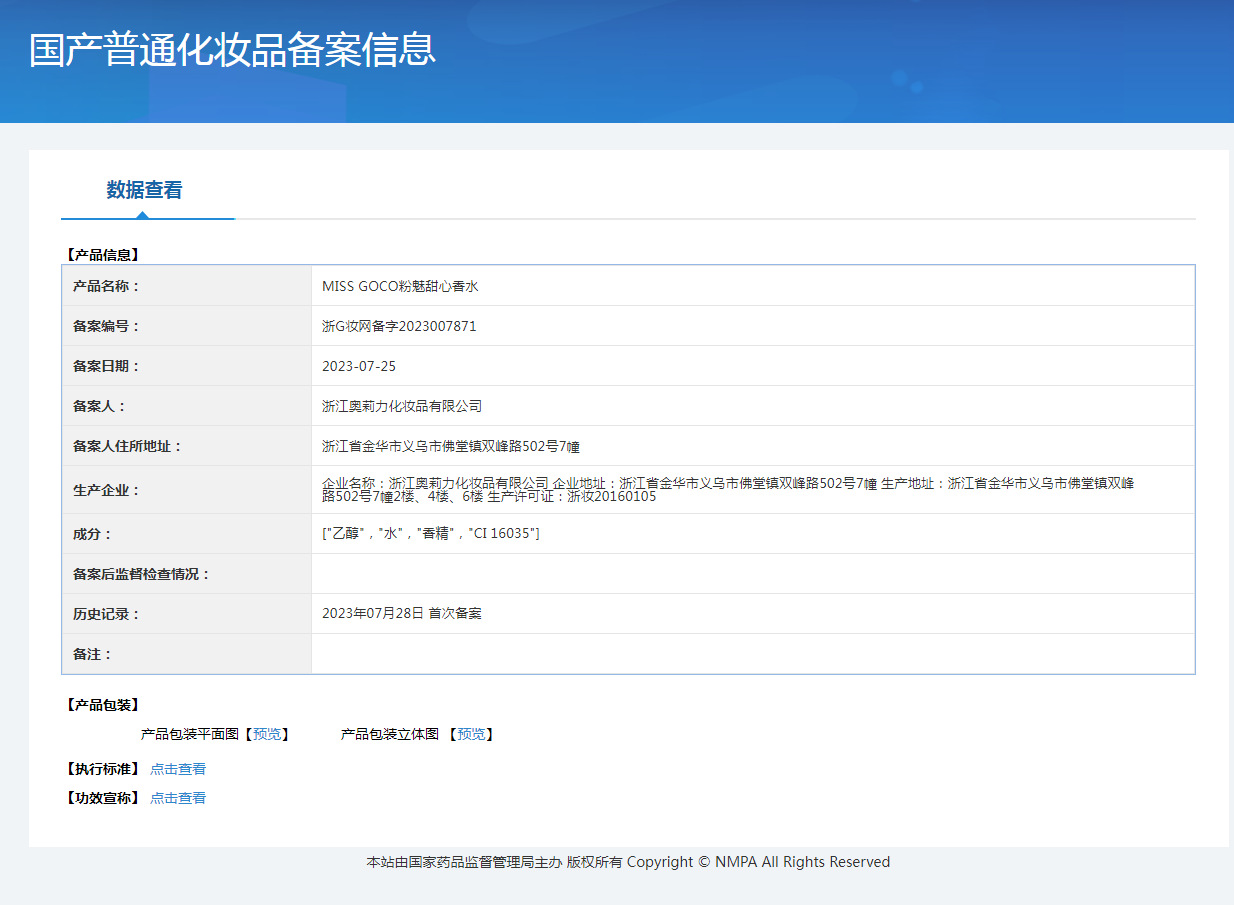Click the 成分 row label

tap(93, 534)
